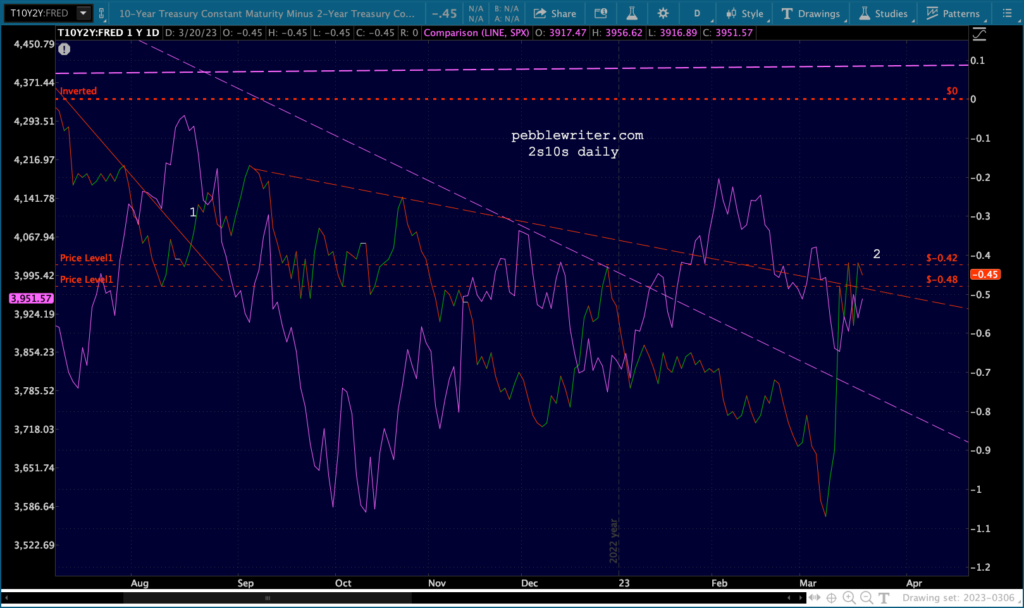The image size is (1024, 608).
Task: Click the scrollbar left arrow in the window's lower corner
Action: pyautogui.click(x=7, y=598)
